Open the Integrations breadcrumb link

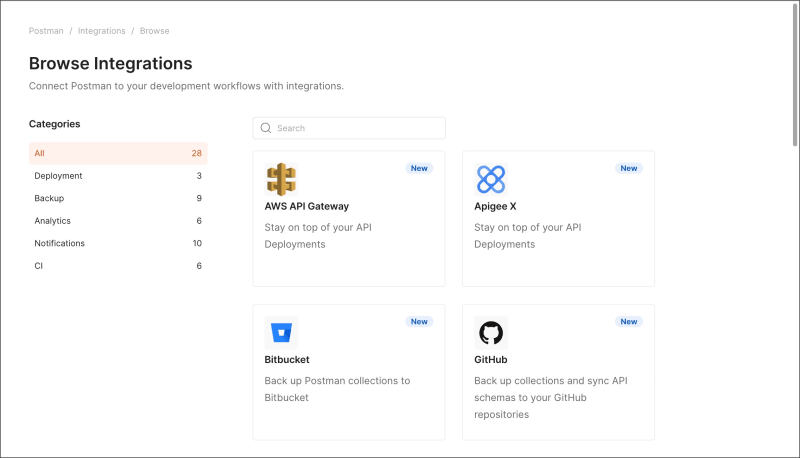click(102, 31)
